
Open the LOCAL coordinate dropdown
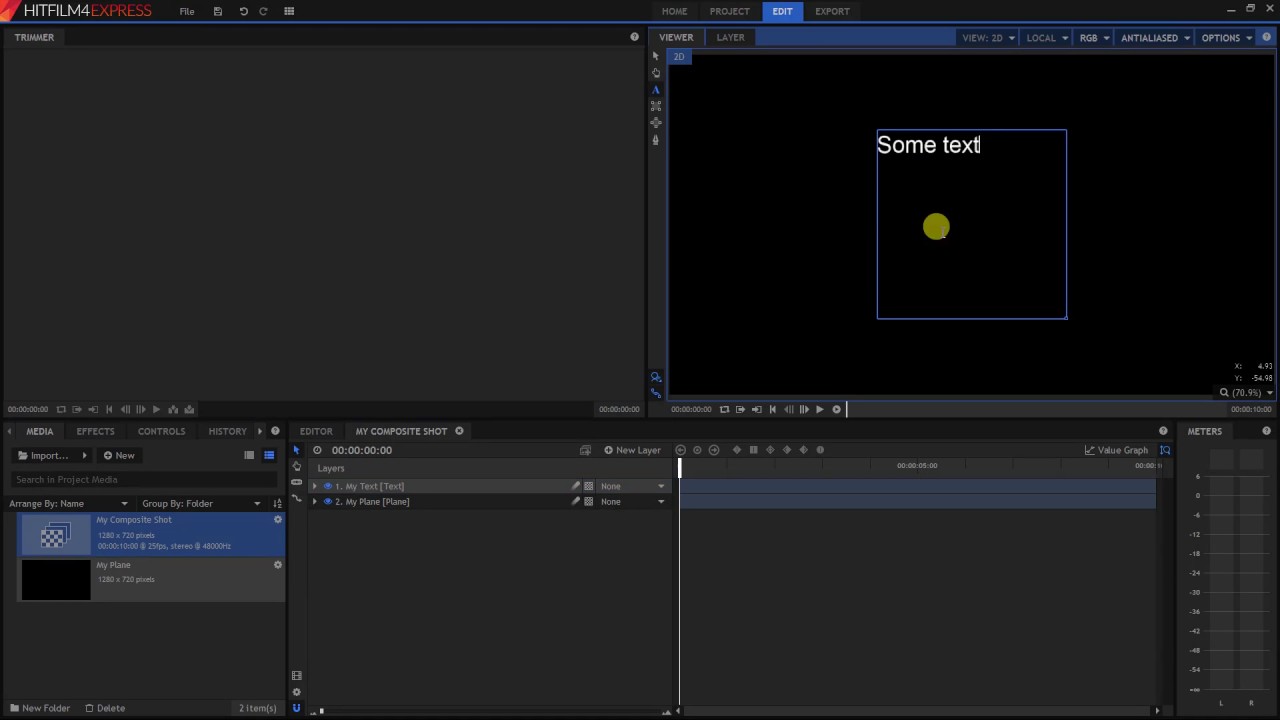(1047, 38)
